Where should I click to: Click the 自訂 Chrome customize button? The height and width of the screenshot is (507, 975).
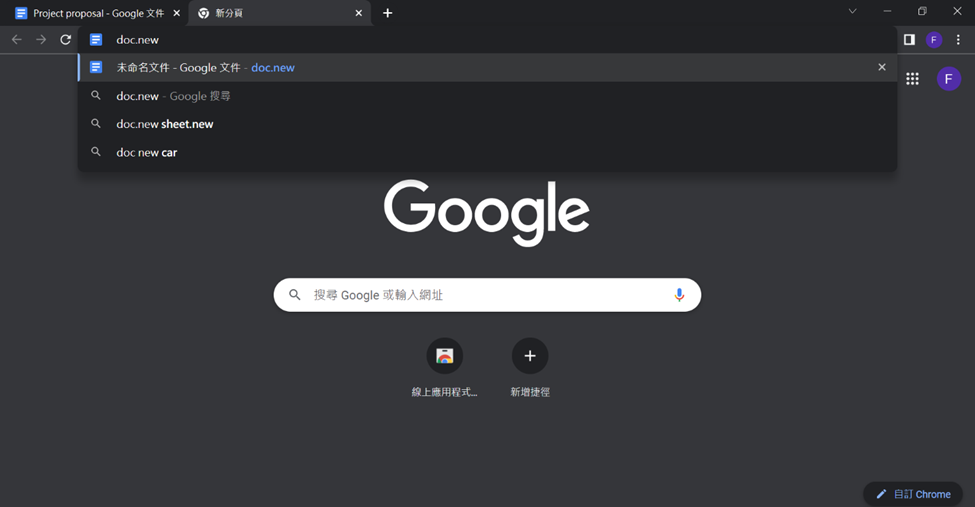pos(913,494)
